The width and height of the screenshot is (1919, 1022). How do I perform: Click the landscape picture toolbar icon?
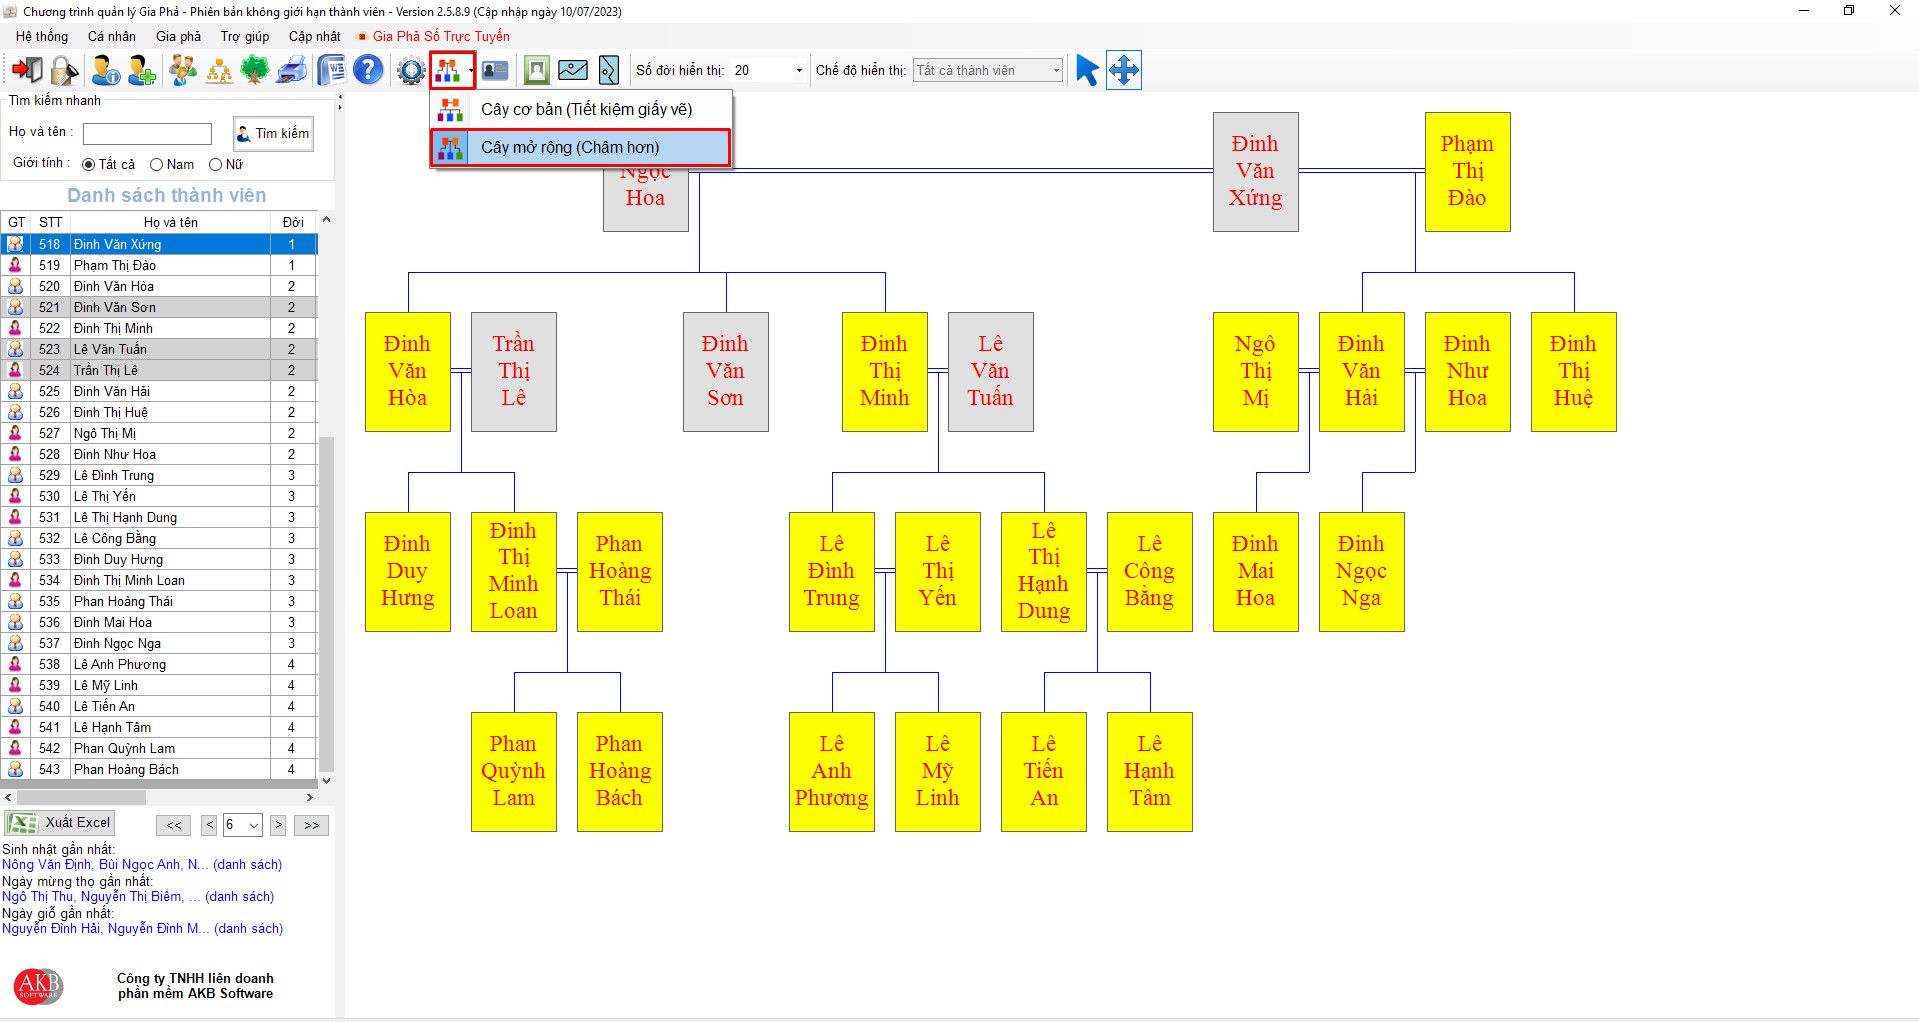[x=573, y=70]
